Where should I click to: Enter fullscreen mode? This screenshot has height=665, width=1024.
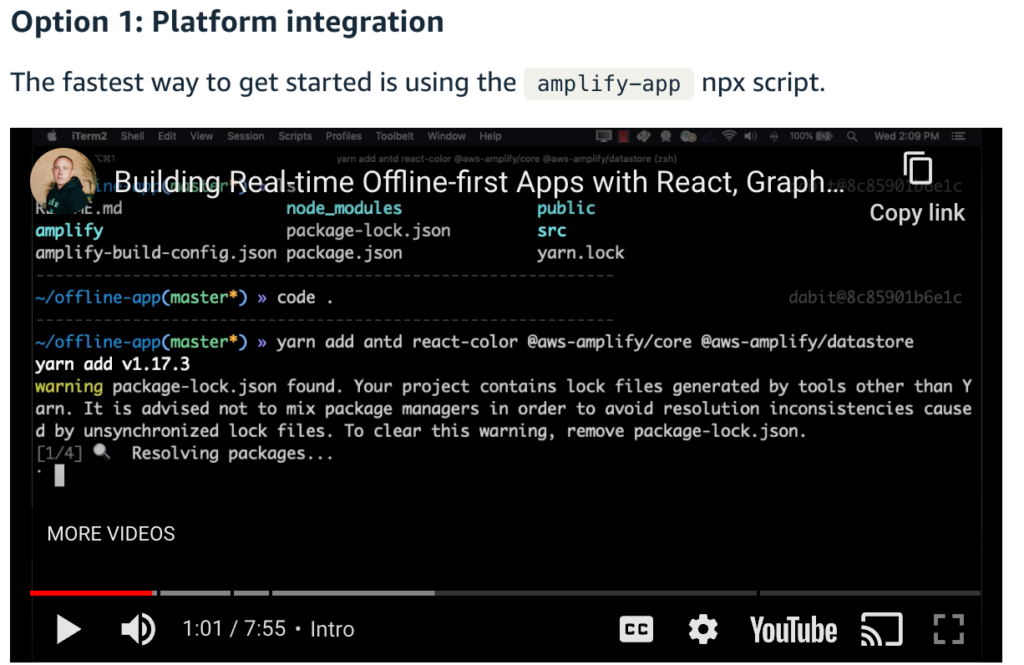pos(946,629)
